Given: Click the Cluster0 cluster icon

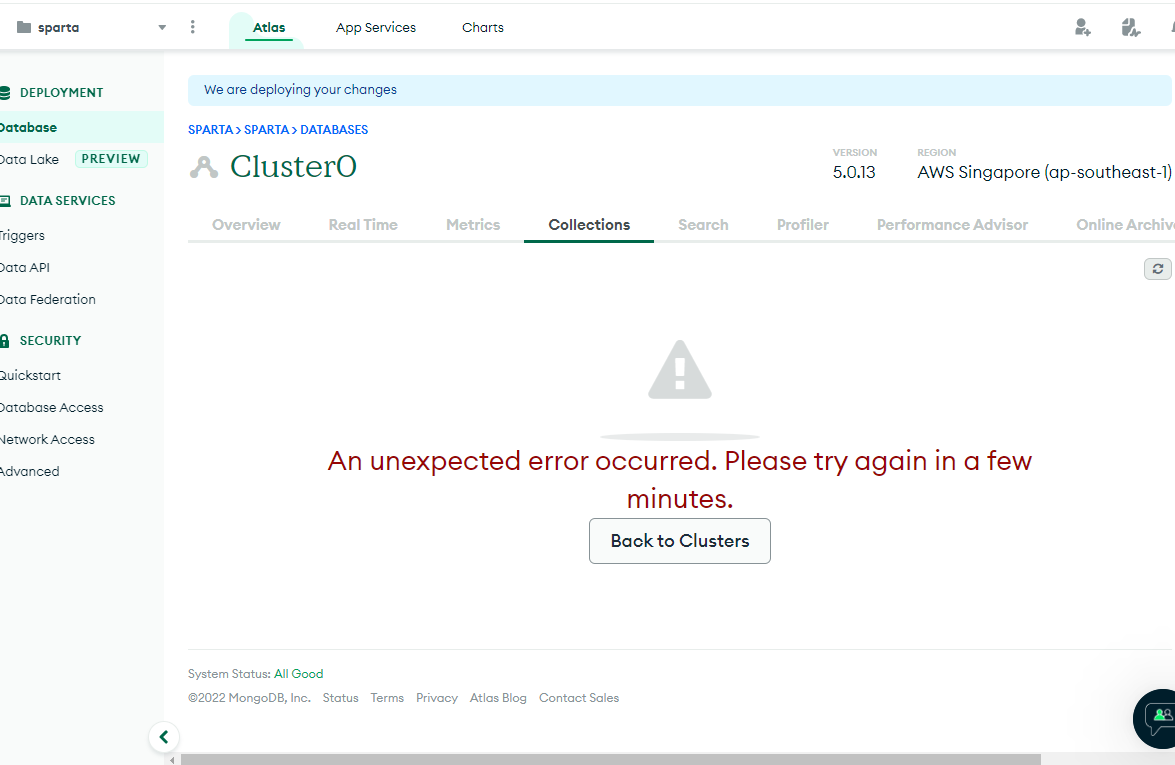Looking at the screenshot, I should 204,167.
